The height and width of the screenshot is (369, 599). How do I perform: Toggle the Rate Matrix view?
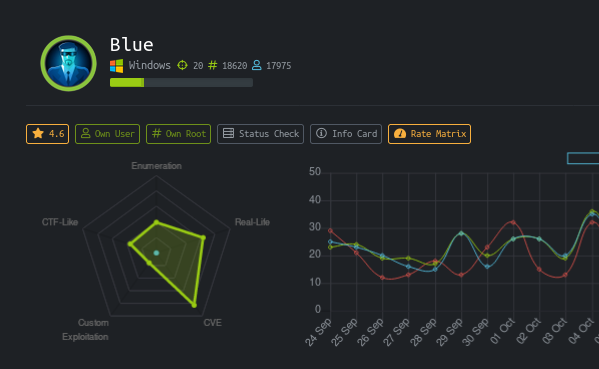pyautogui.click(x=429, y=134)
